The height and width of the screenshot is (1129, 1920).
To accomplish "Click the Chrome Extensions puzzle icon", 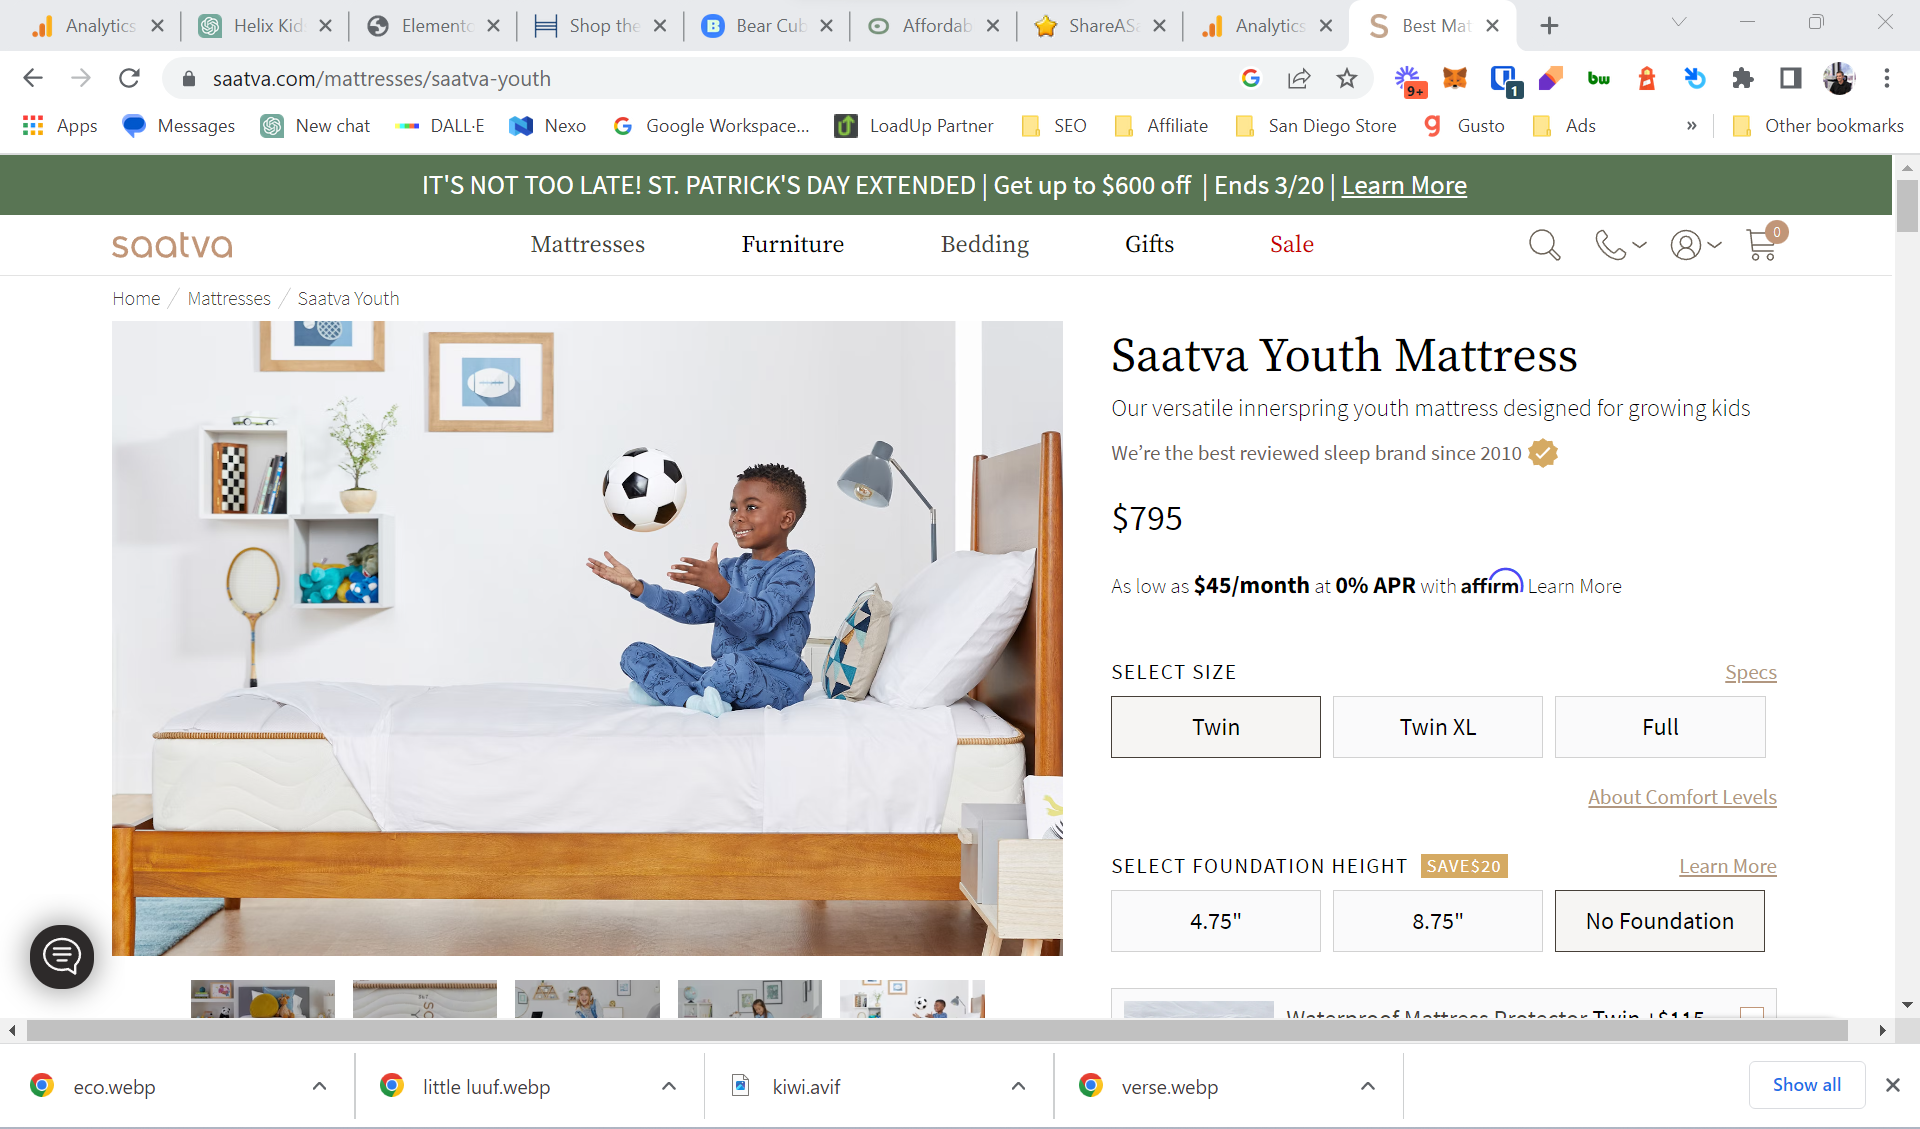I will point(1743,78).
